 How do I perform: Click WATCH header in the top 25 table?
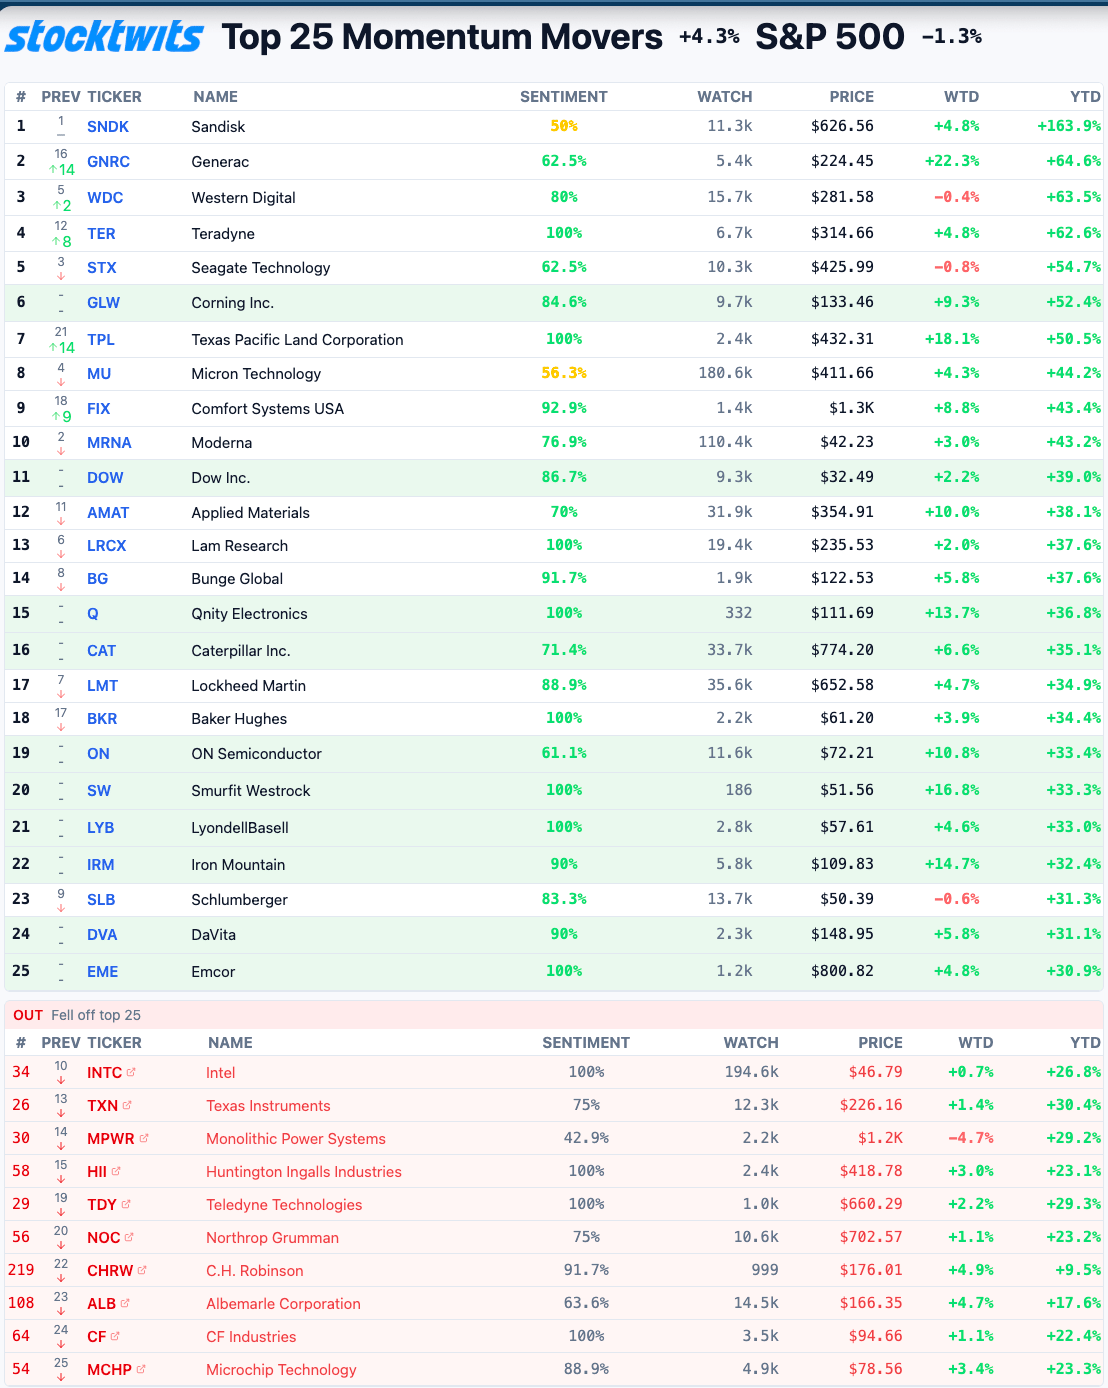pos(725,97)
